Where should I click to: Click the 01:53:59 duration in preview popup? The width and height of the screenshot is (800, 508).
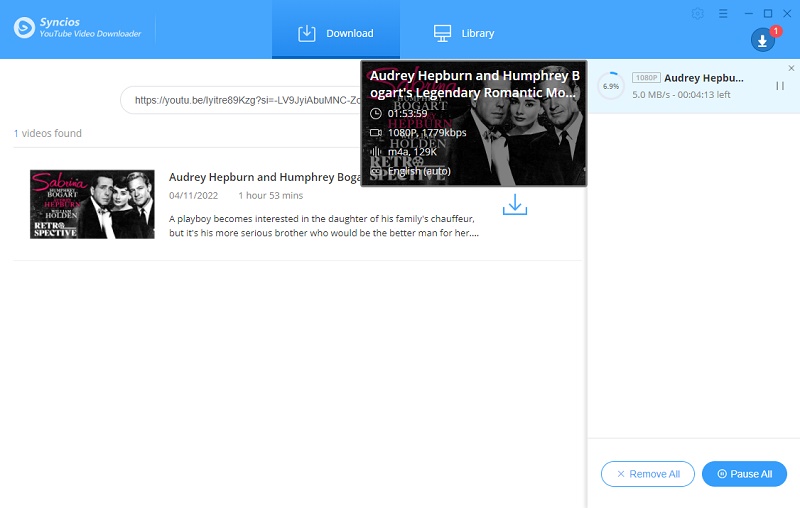[x=407, y=113]
